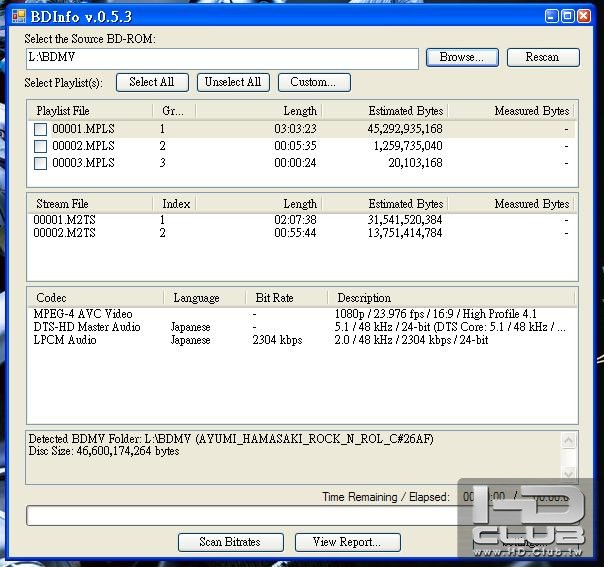This screenshot has width=604, height=567.
Task: Click the 2304 kbps bit rate value
Action: (277, 340)
